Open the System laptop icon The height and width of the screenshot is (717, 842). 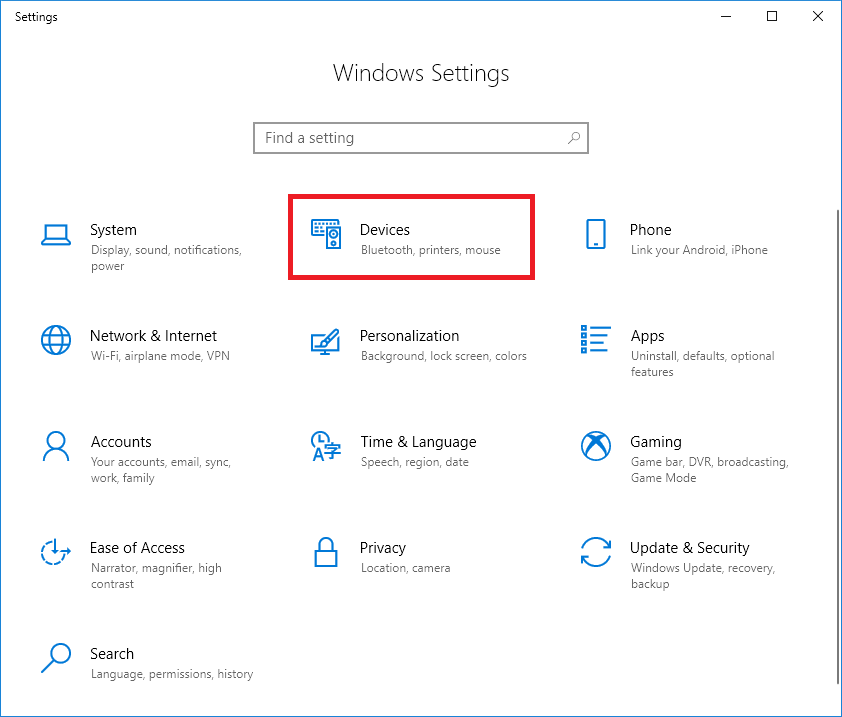[56, 235]
